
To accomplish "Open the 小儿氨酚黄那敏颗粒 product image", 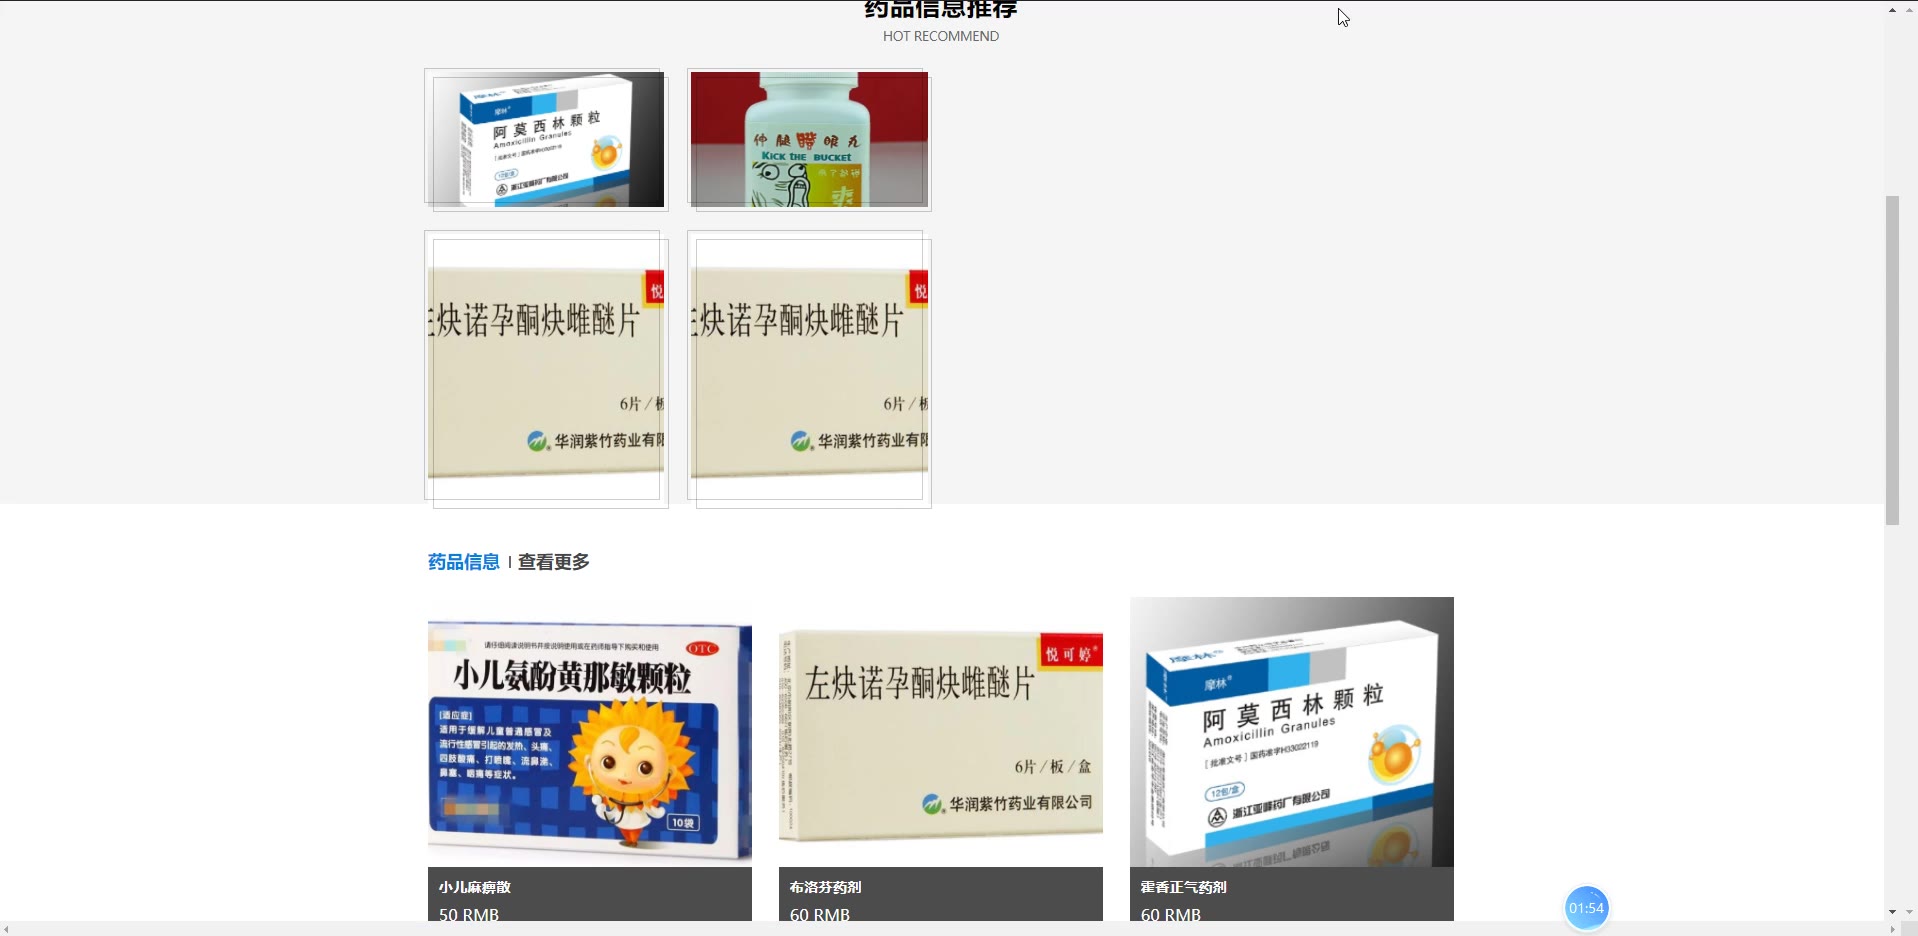I will [590, 732].
